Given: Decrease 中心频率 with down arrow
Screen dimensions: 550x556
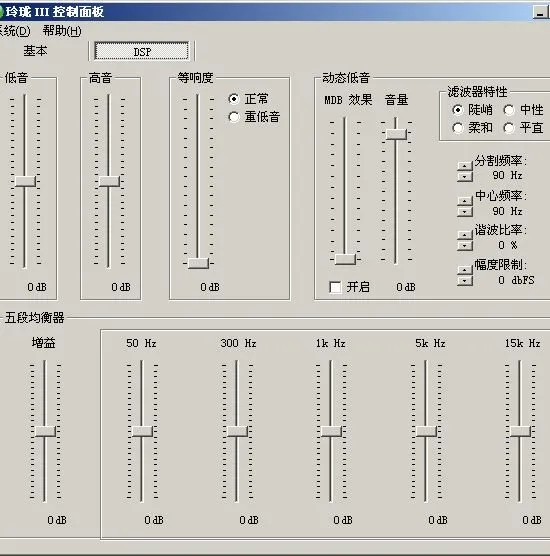Looking at the screenshot, I should point(465,212).
